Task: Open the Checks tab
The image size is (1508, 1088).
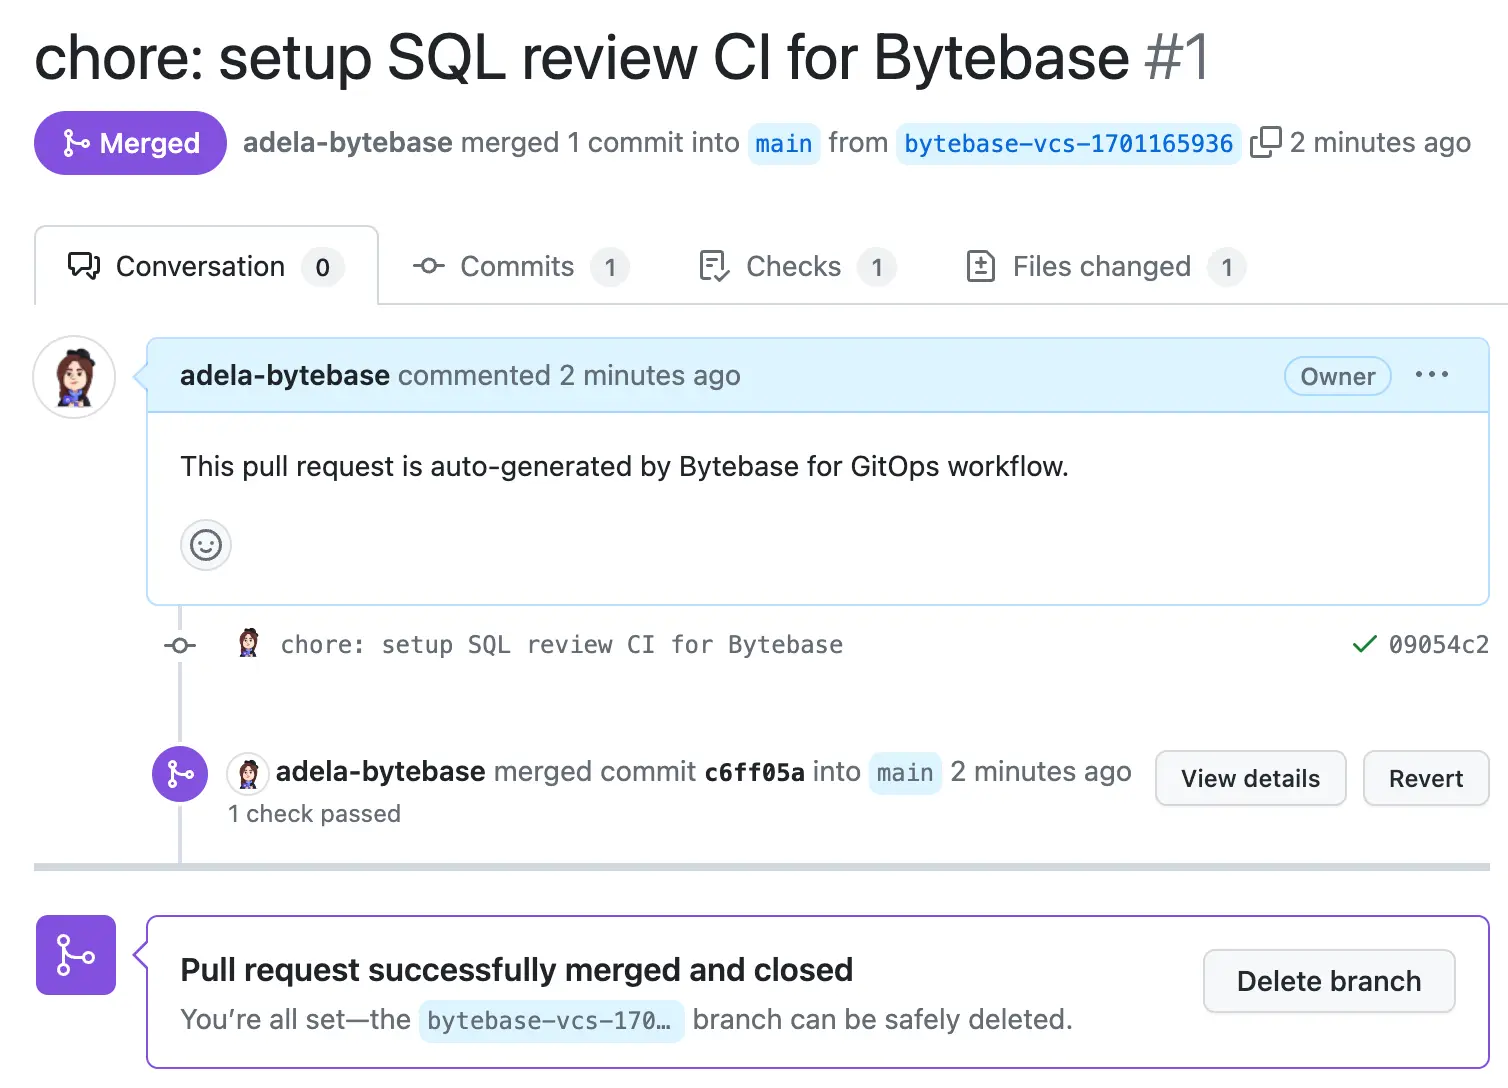Action: (x=797, y=267)
